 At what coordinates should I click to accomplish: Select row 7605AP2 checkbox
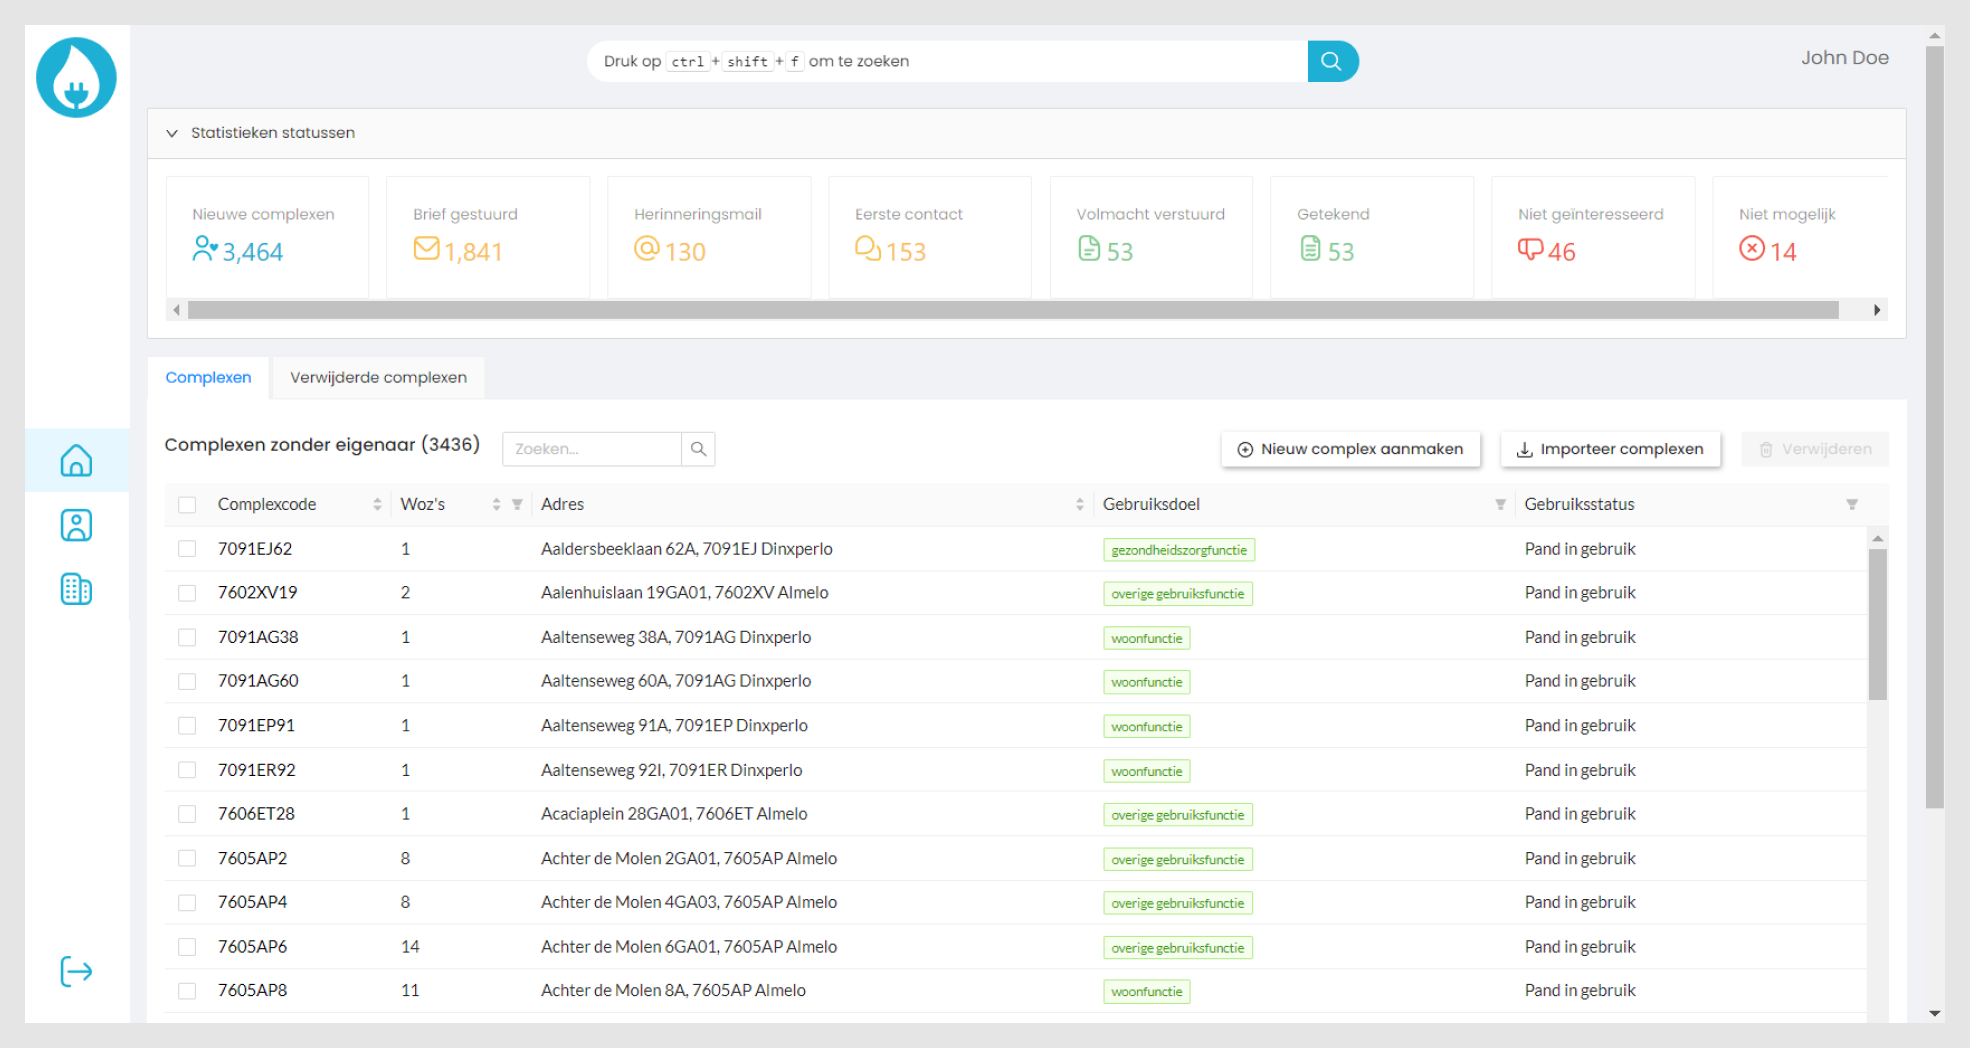[187, 858]
